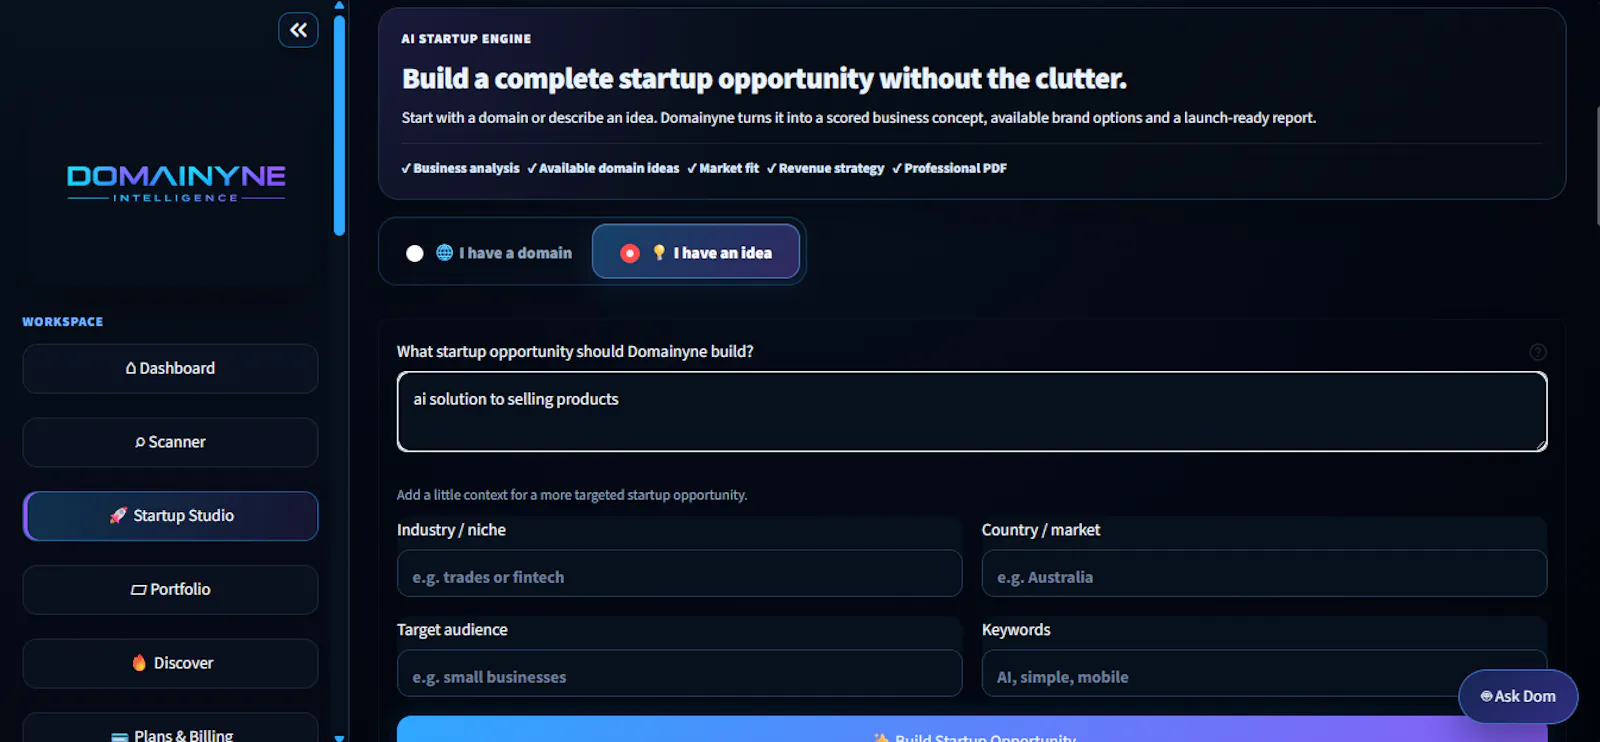
Task: Click the WORKSPACE section label
Action: [63, 322]
